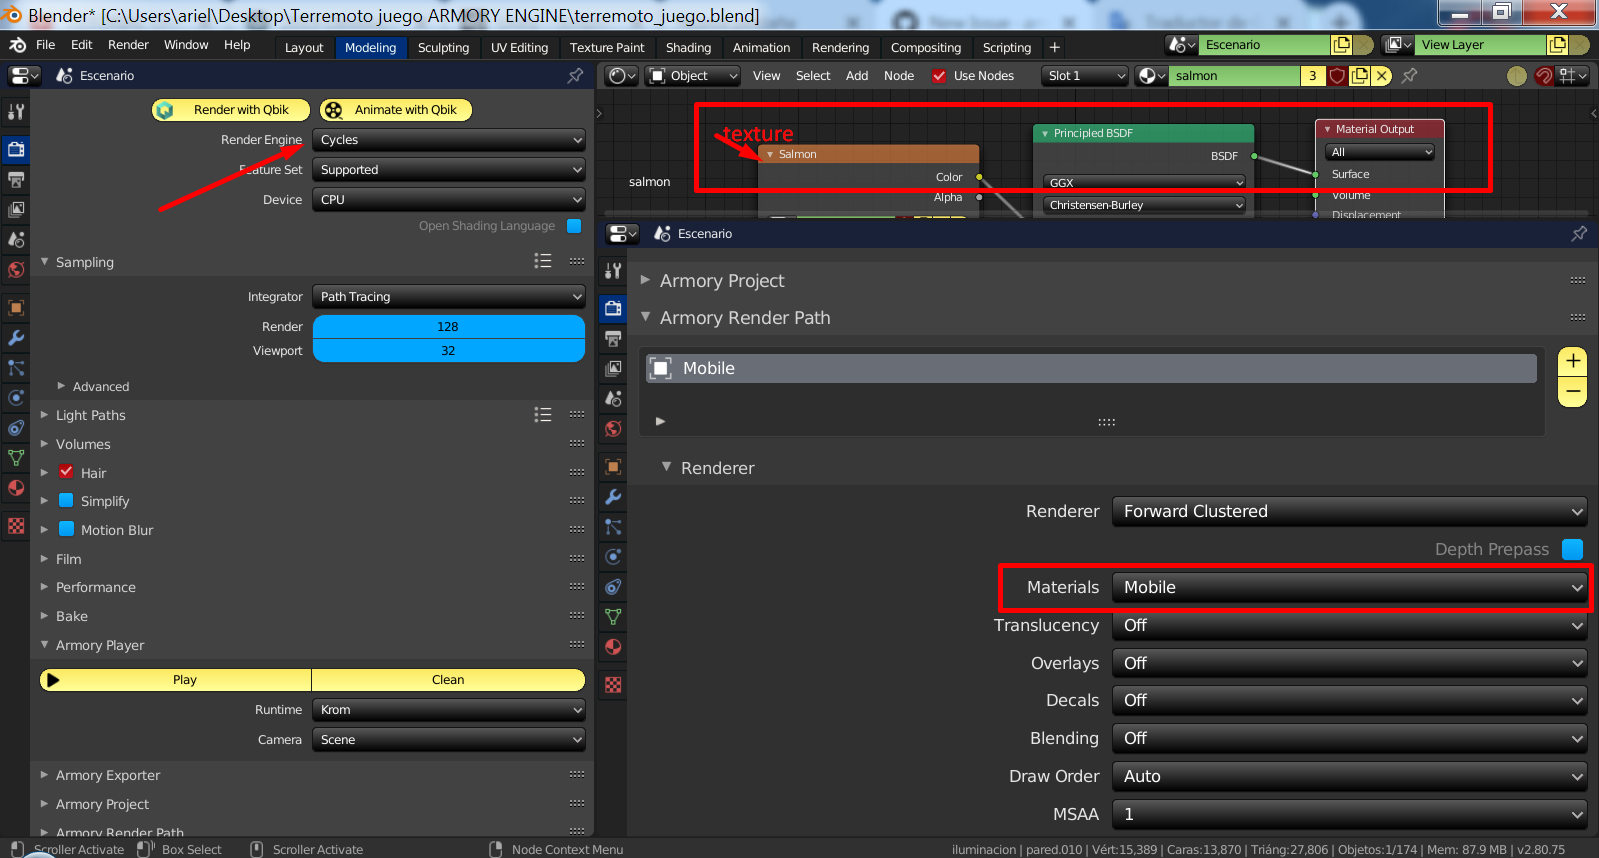Viewport: 1599px width, 858px height.
Task: Open Scene properties tab in left panel
Action: (x=16, y=239)
